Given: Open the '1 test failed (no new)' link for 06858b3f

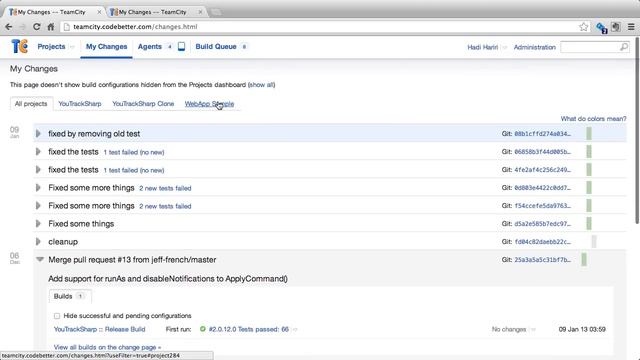Looking at the screenshot, I should tap(134, 152).
